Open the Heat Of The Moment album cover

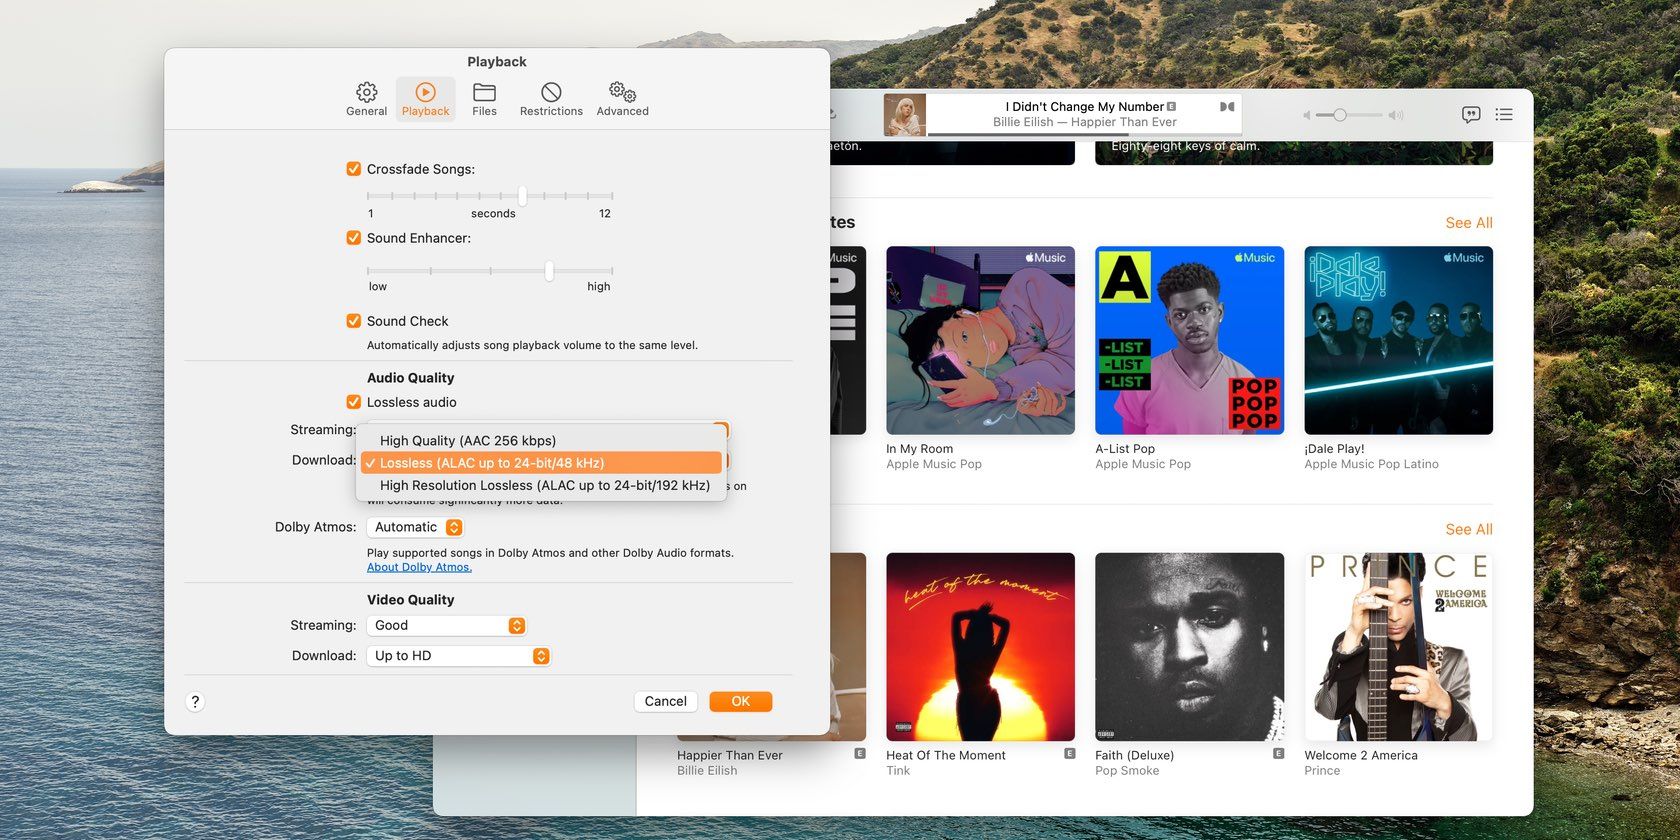click(x=980, y=647)
